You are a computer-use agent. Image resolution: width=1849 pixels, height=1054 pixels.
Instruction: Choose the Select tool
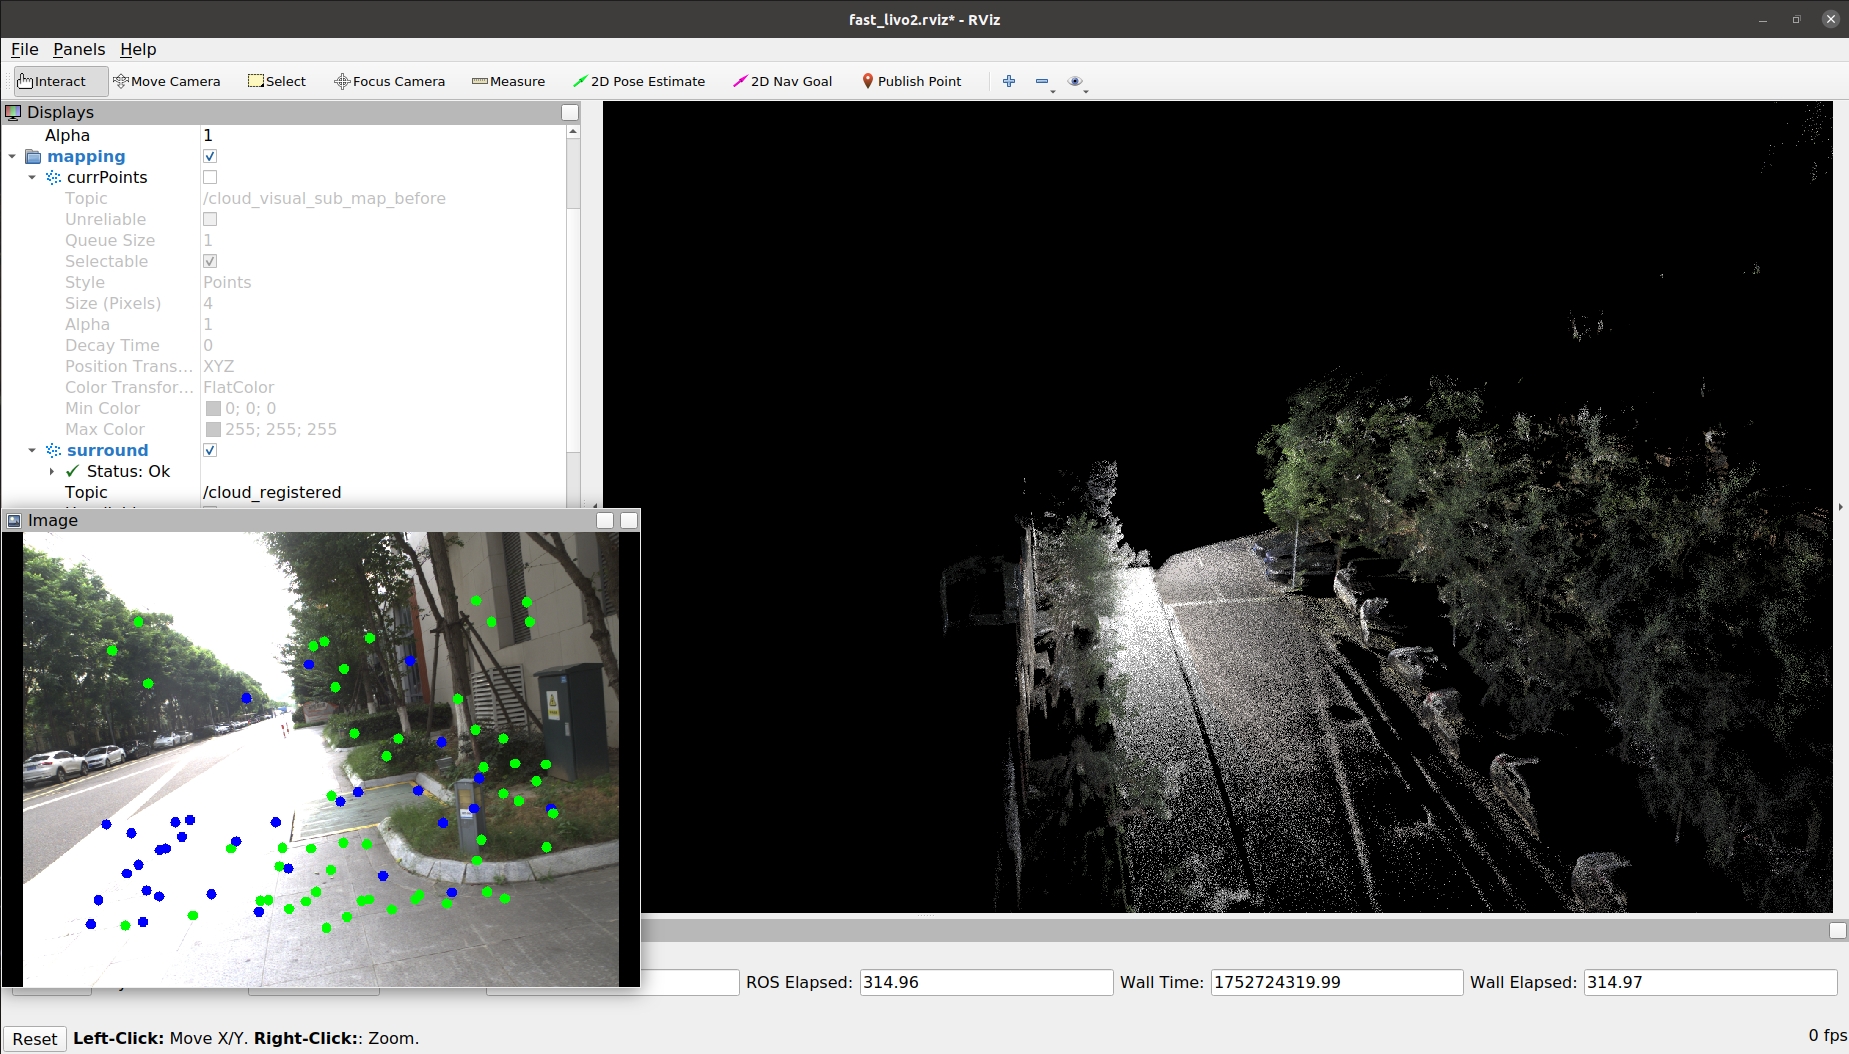click(277, 81)
